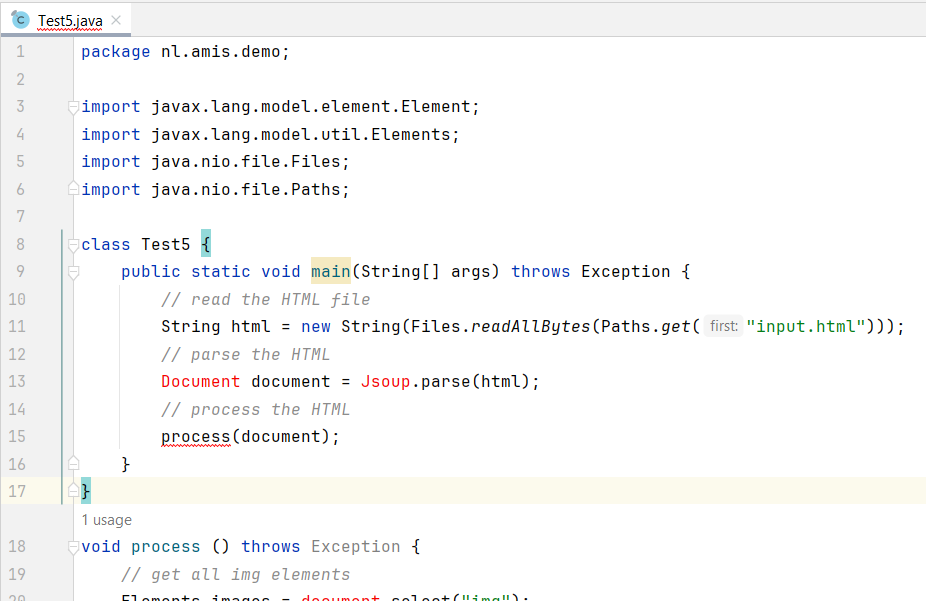Collapse the process method on line 18
The height and width of the screenshot is (601, 926).
click(72, 547)
